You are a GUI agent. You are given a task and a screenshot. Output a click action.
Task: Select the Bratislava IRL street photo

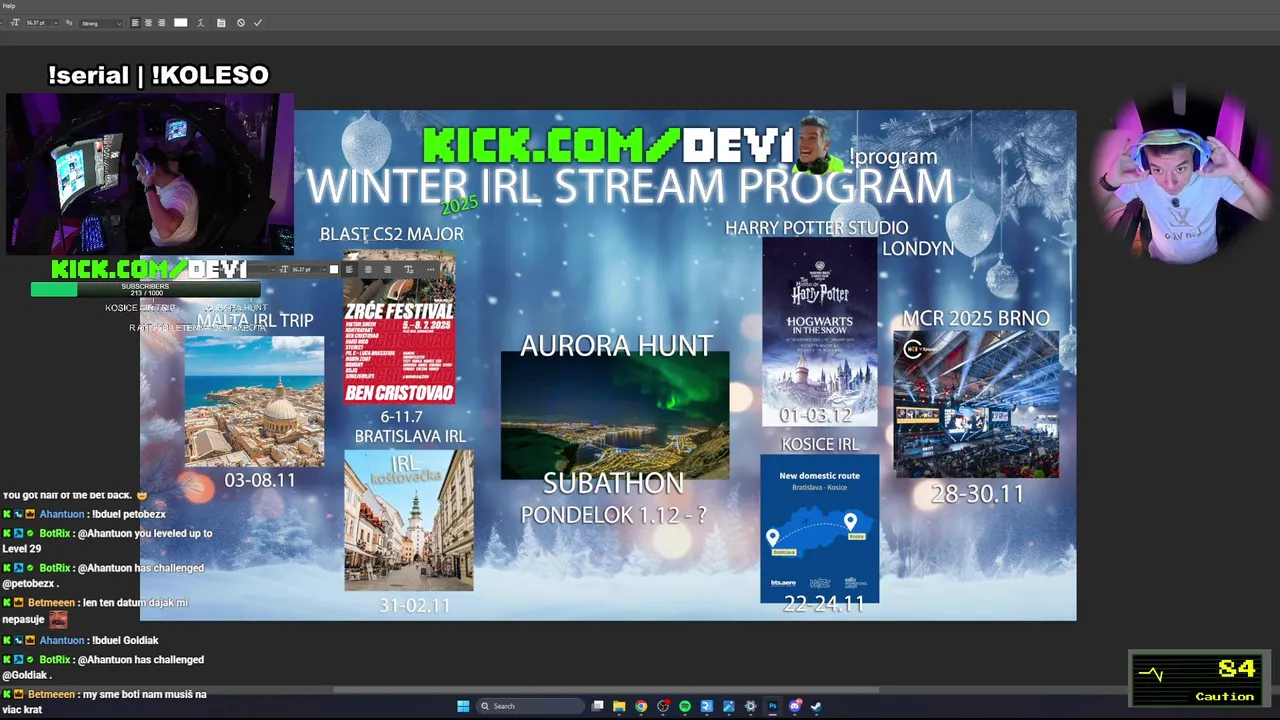point(409,520)
